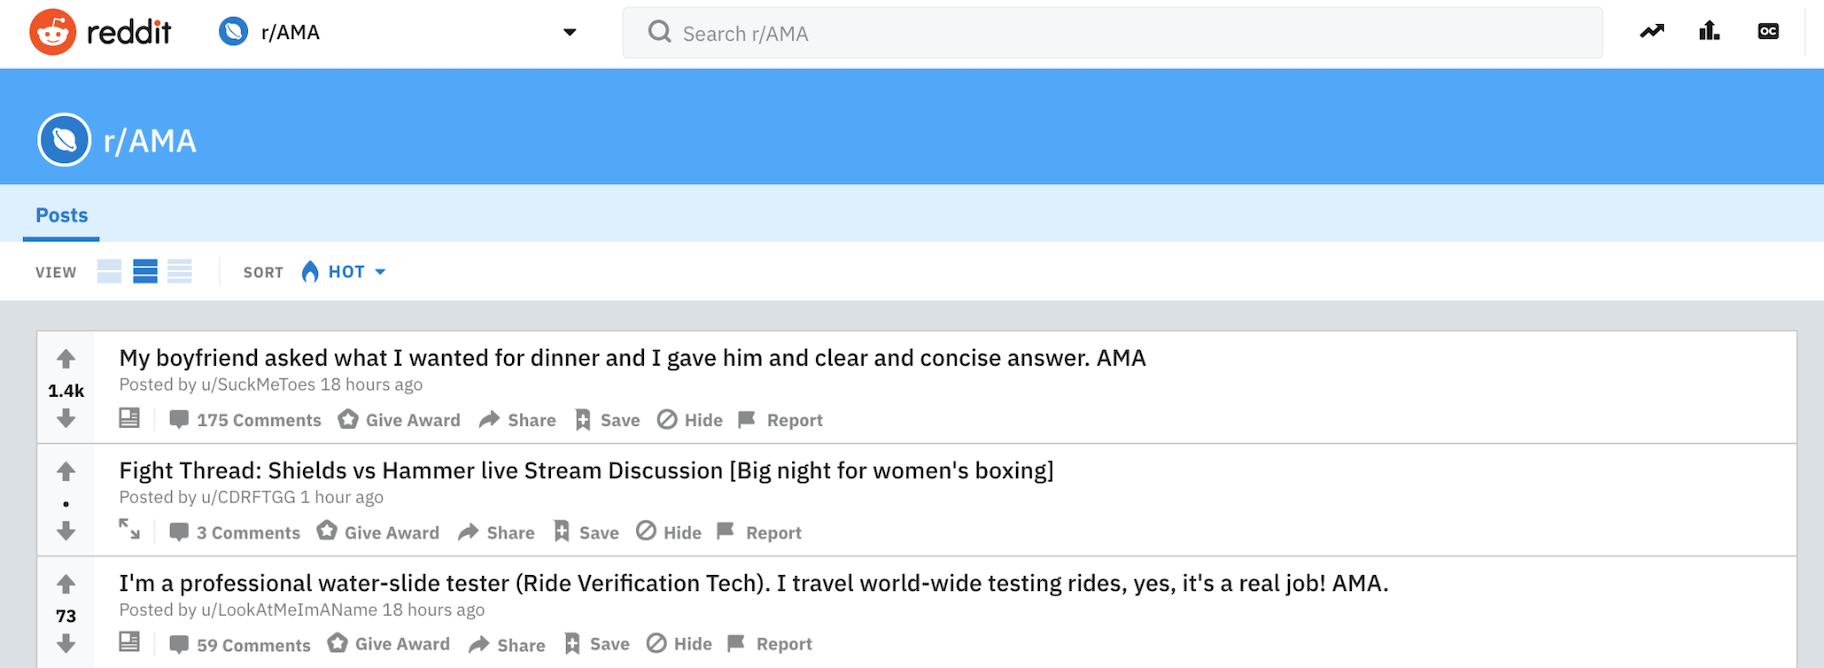Switch to classic view layout
This screenshot has width=1824, height=668.
pyautogui.click(x=145, y=271)
